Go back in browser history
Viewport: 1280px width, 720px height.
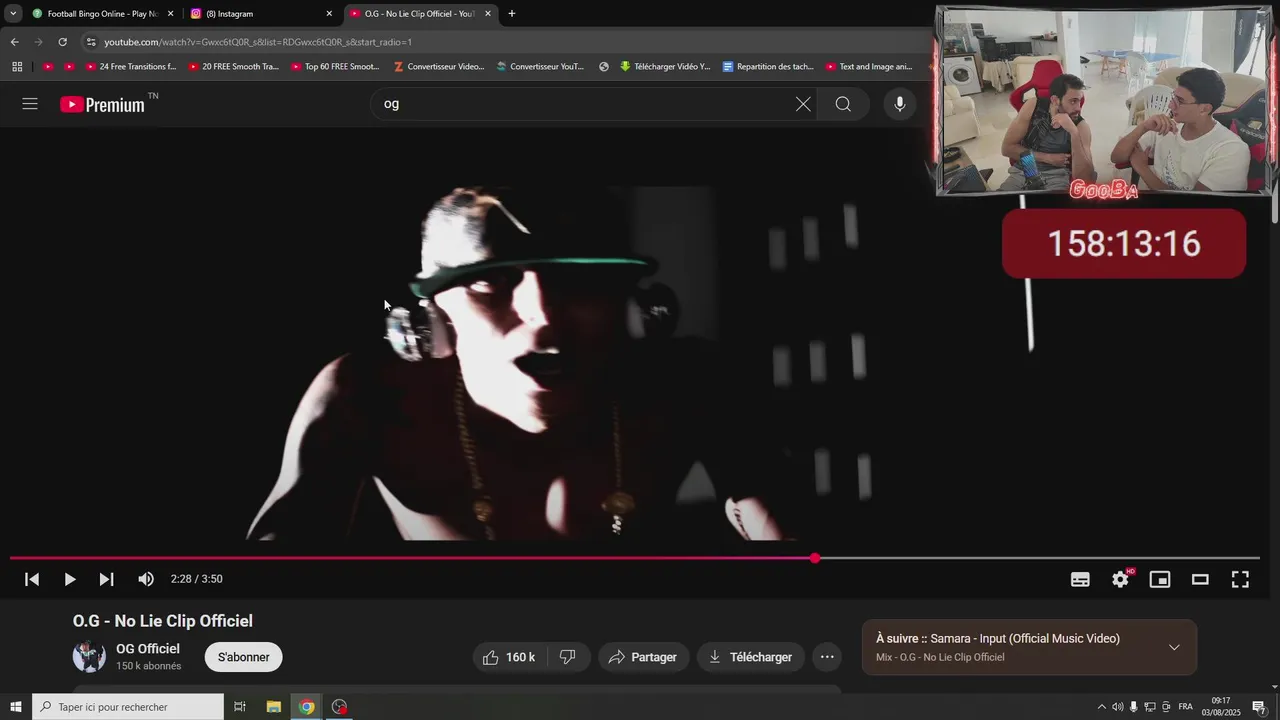coord(14,42)
